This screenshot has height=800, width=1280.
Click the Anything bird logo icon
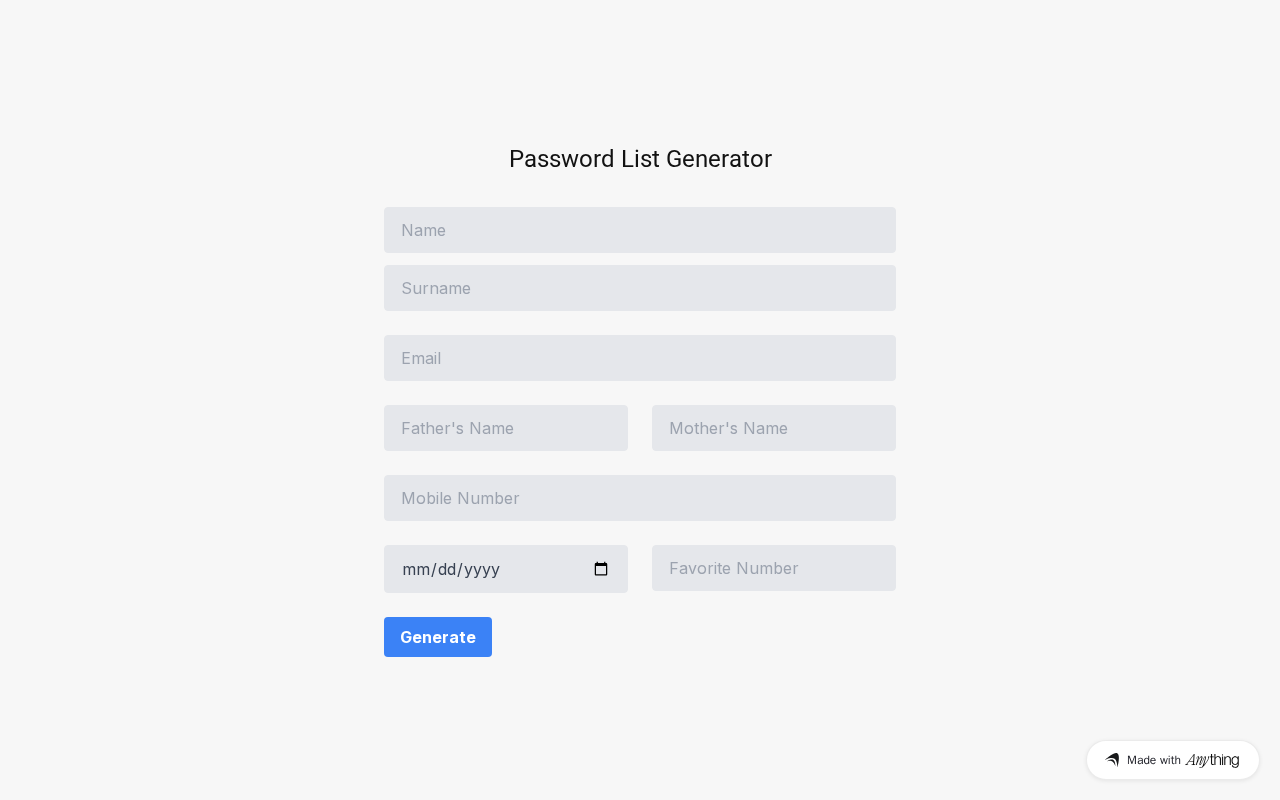(x=1112, y=760)
